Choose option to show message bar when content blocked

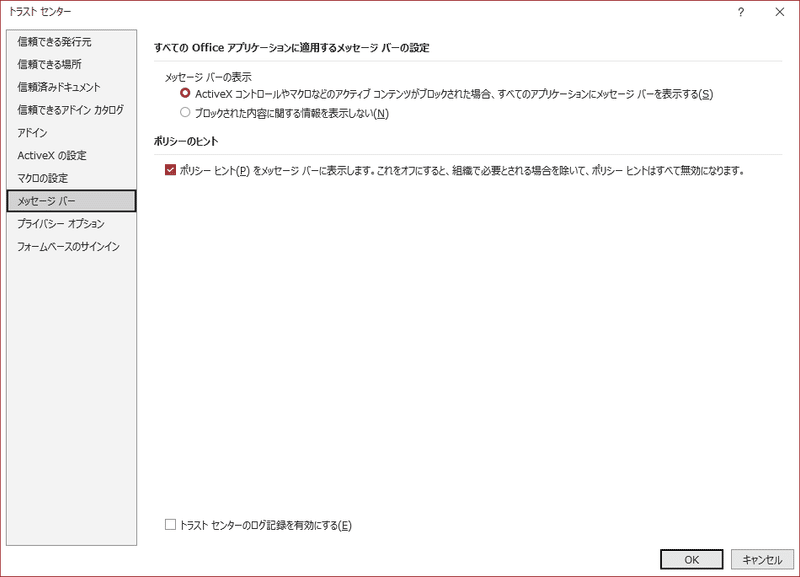pos(185,93)
